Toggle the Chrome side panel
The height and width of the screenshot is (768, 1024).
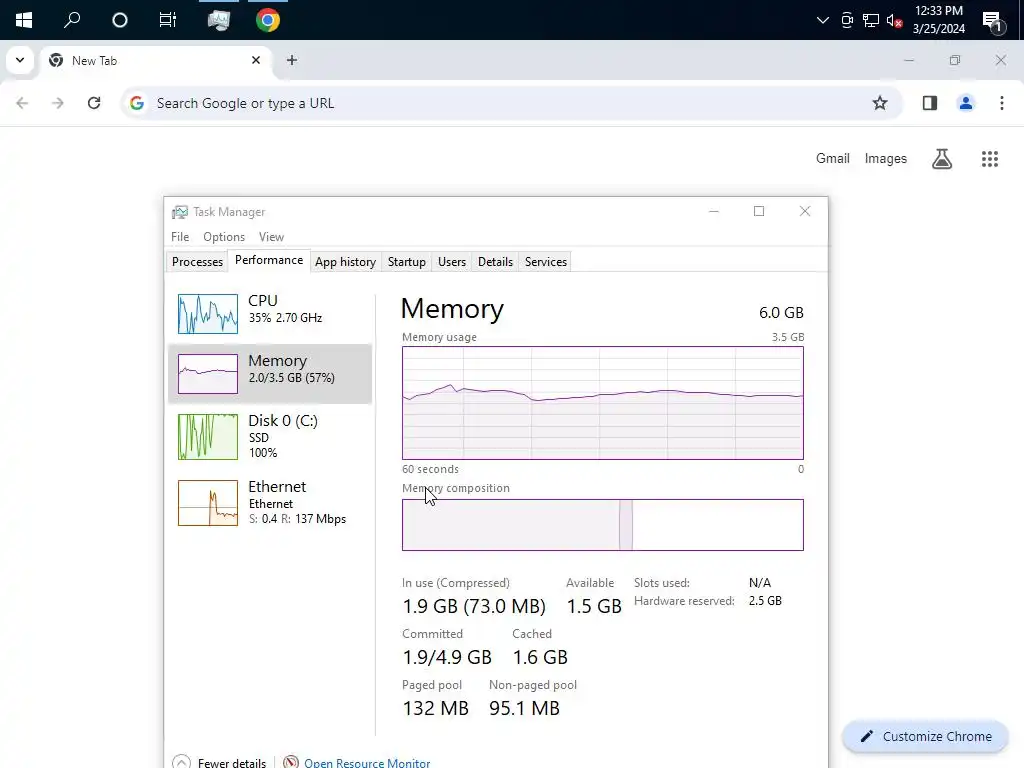[x=929, y=103]
